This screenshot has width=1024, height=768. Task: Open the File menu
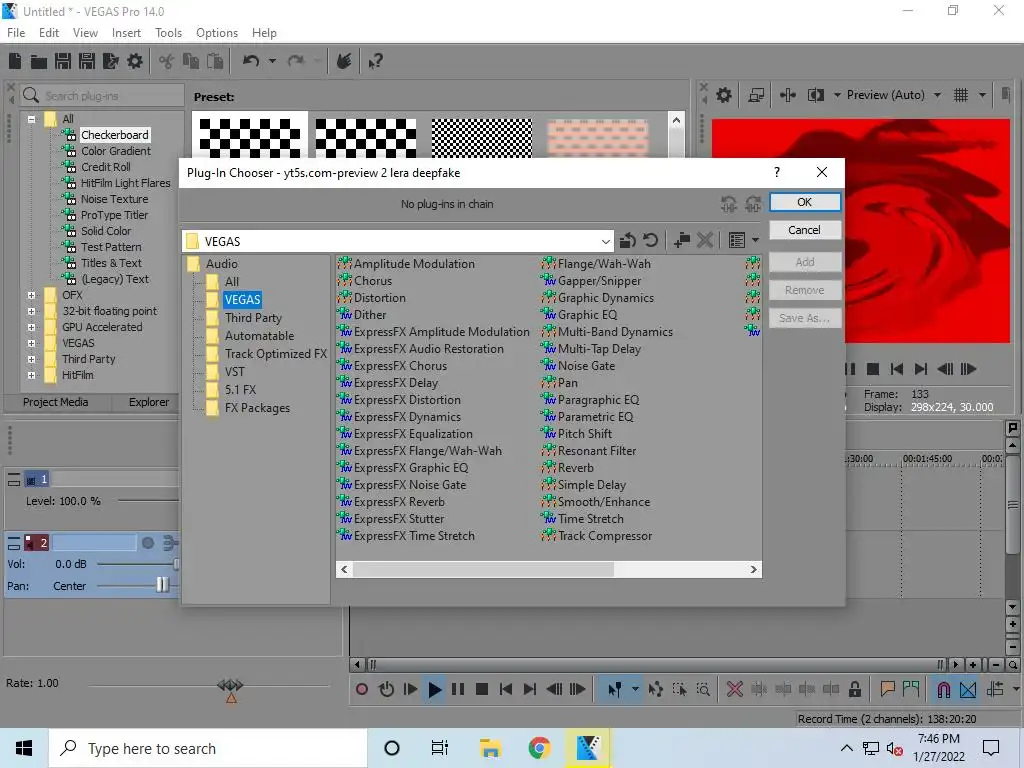click(x=16, y=33)
